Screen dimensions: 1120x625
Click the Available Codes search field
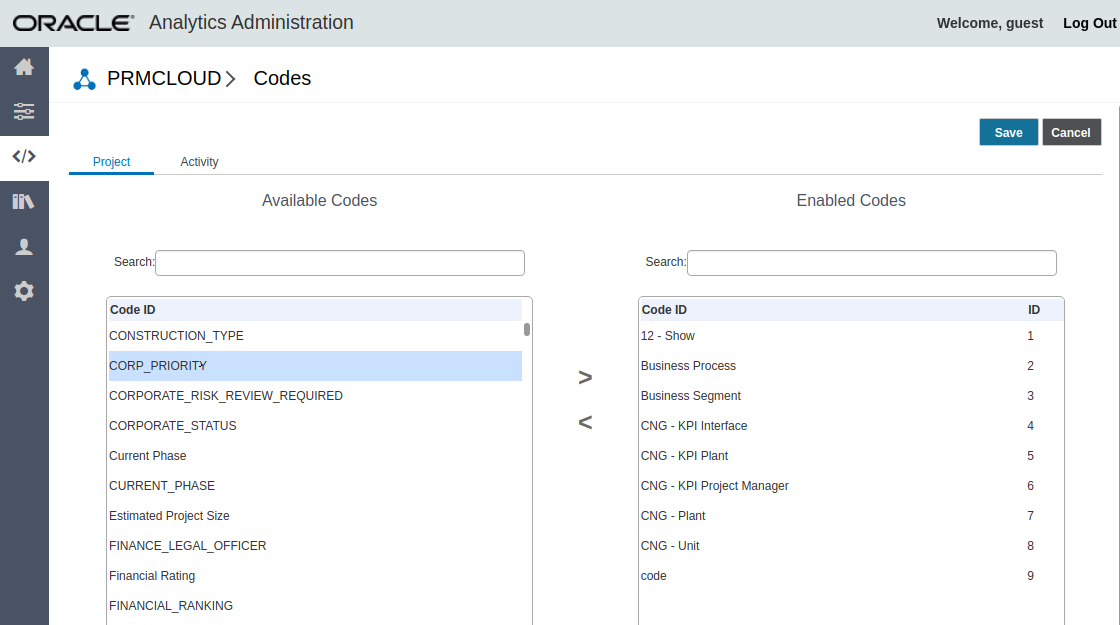(340, 262)
